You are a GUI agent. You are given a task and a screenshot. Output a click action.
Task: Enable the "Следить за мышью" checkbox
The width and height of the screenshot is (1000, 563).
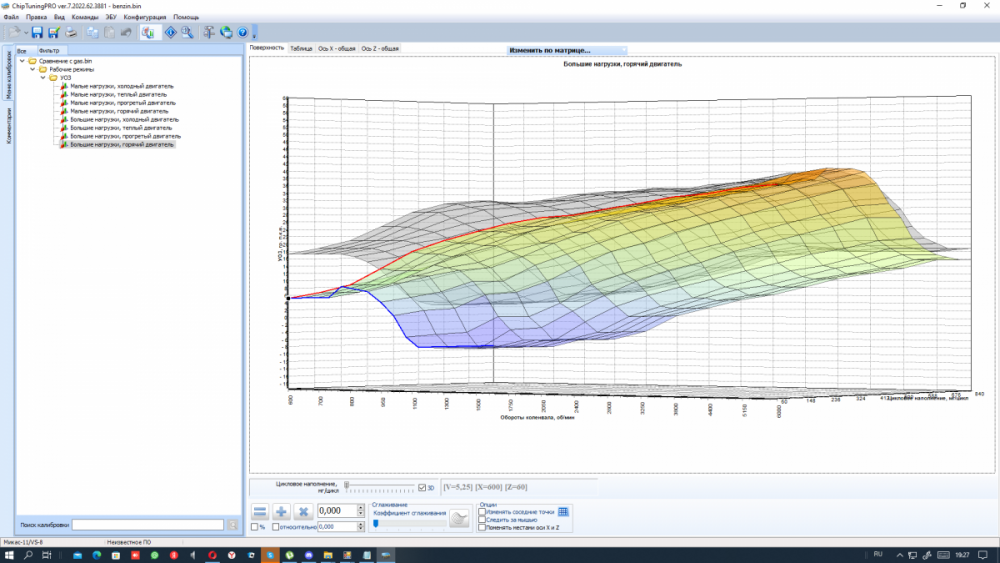point(483,519)
